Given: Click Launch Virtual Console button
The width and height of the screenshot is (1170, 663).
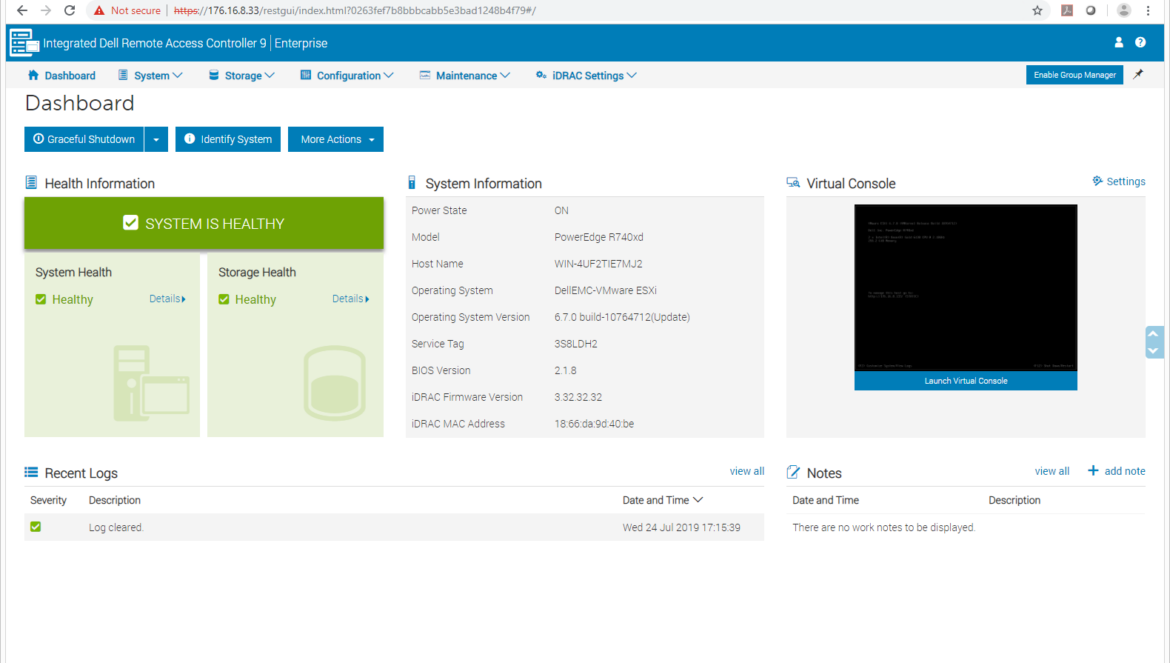Looking at the screenshot, I should [966, 381].
